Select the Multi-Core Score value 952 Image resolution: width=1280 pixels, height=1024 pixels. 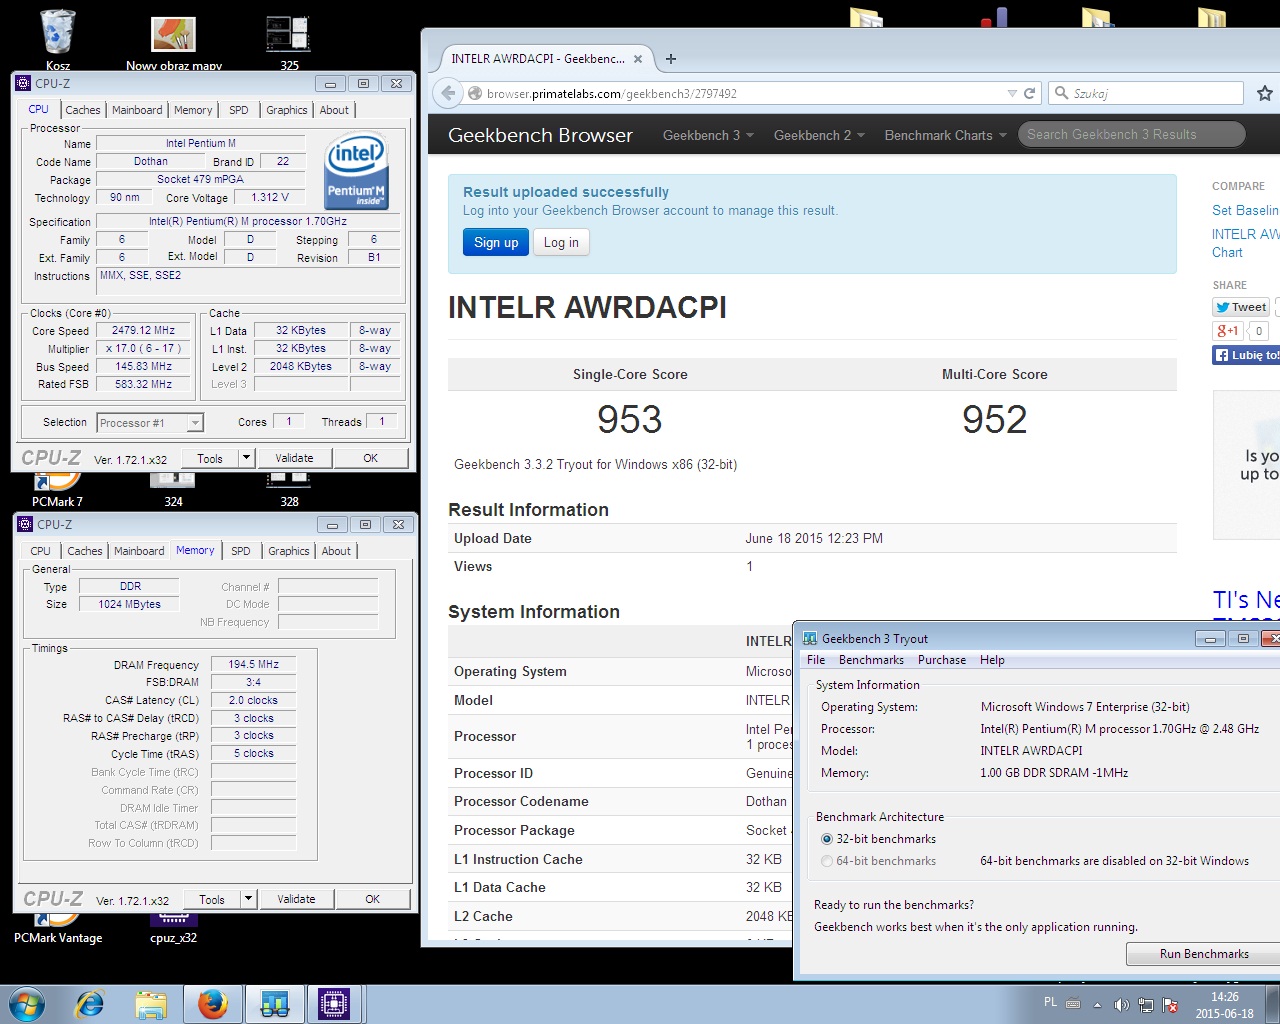click(x=995, y=420)
